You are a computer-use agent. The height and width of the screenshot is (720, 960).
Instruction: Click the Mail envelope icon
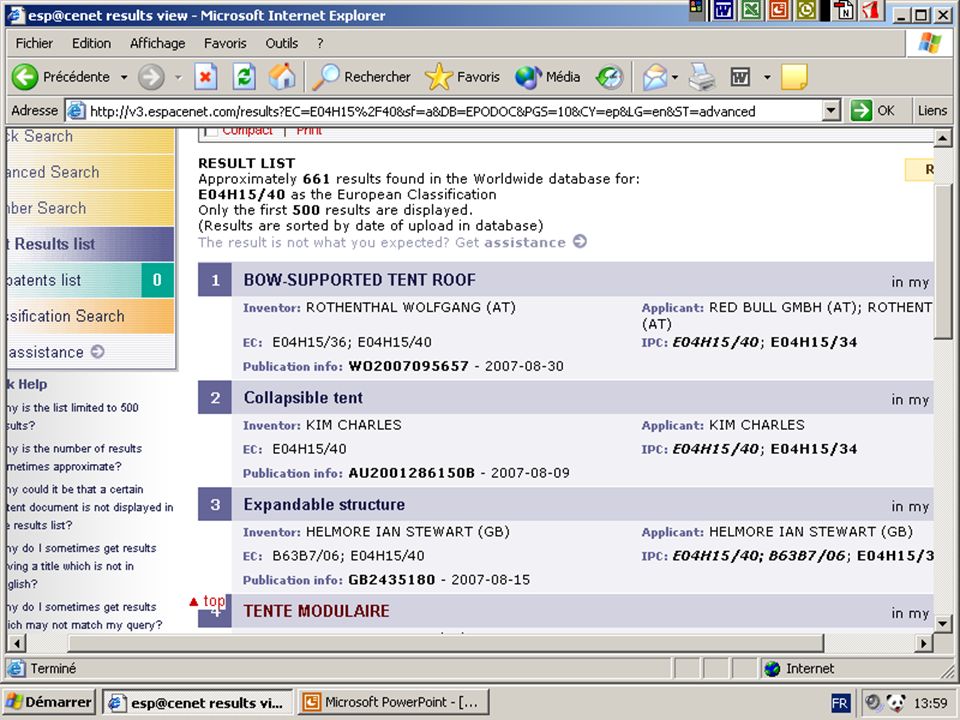654,77
